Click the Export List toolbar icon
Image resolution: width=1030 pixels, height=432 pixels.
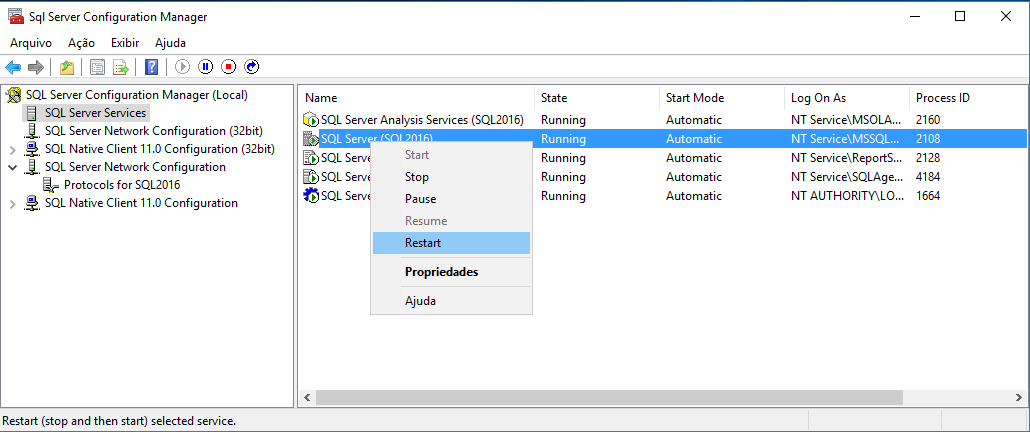point(120,67)
